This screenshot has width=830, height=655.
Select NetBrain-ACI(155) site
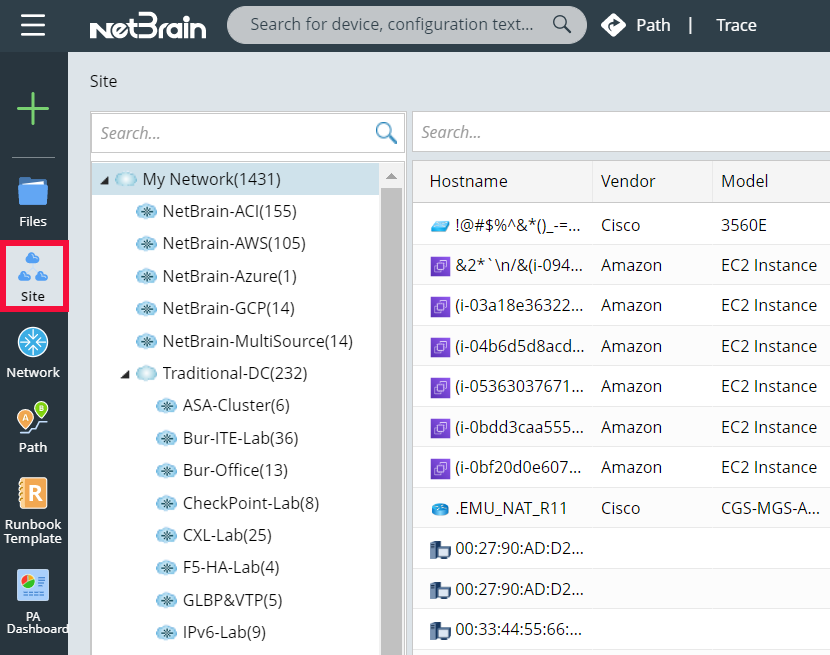229,211
